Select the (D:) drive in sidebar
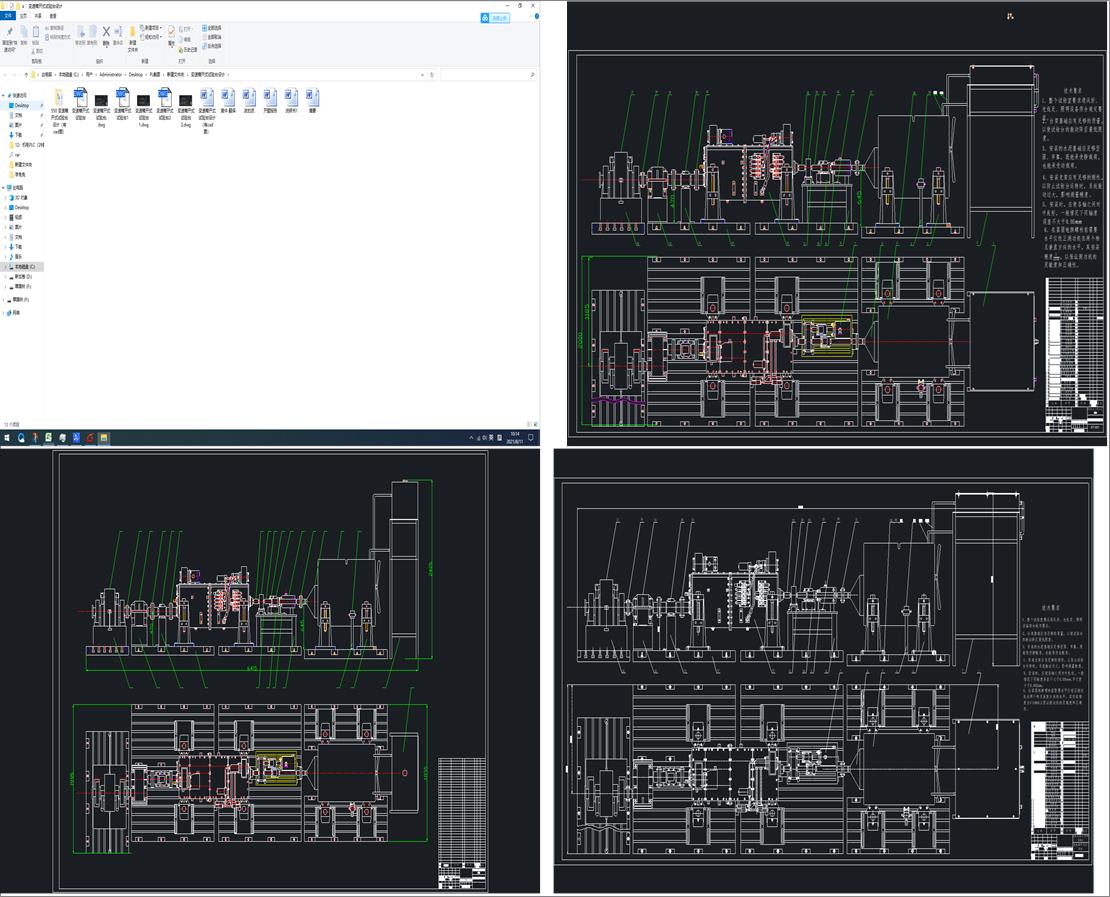The height and width of the screenshot is (897, 1110). click(x=21, y=277)
